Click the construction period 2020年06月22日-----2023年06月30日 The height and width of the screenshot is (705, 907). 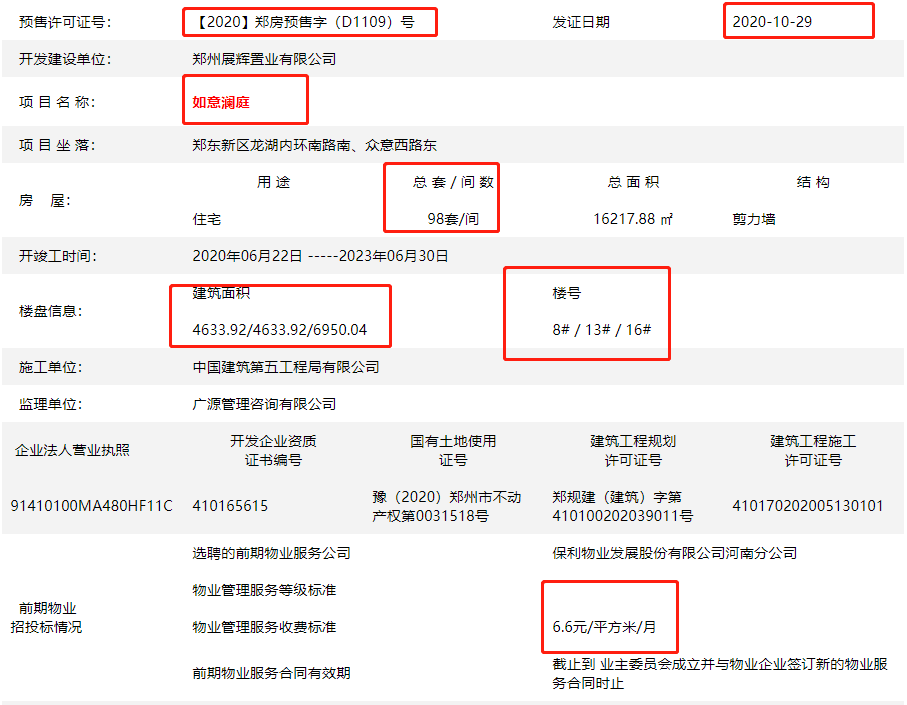320,256
